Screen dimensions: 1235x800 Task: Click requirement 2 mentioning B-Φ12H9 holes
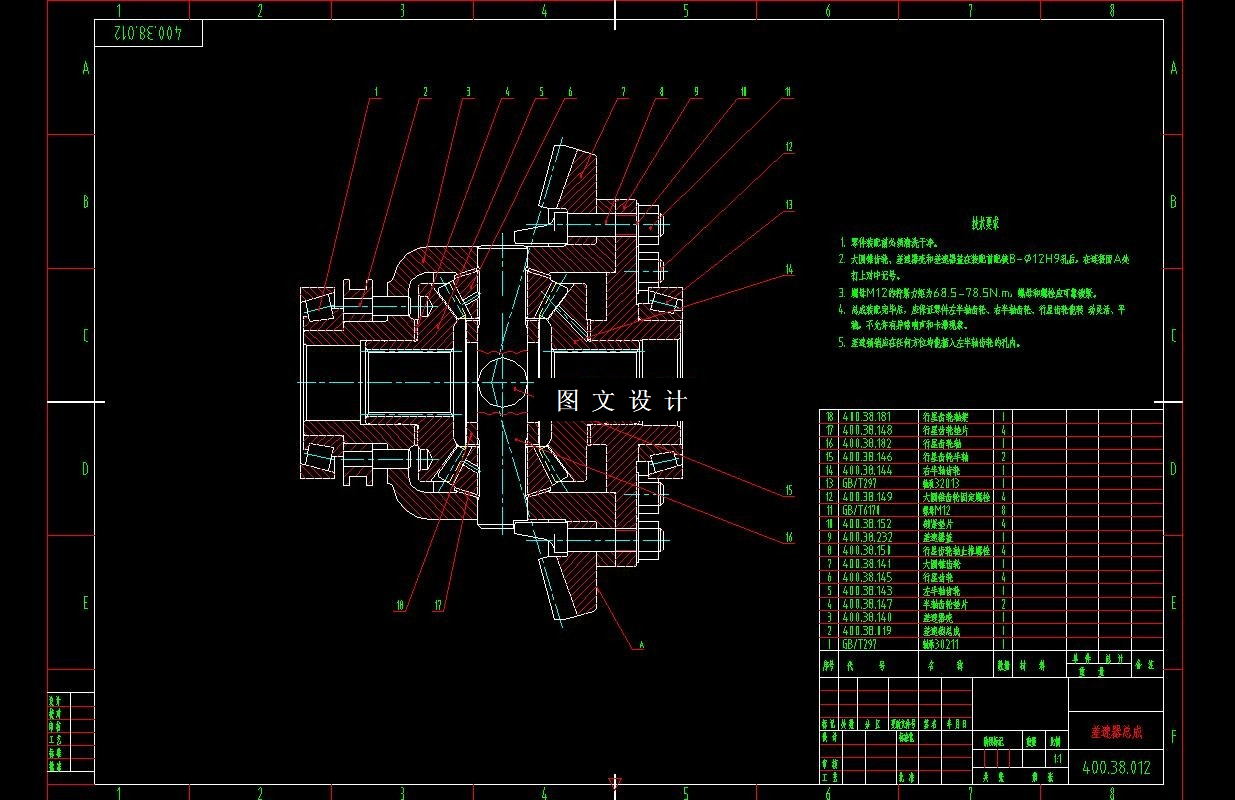click(x=984, y=265)
